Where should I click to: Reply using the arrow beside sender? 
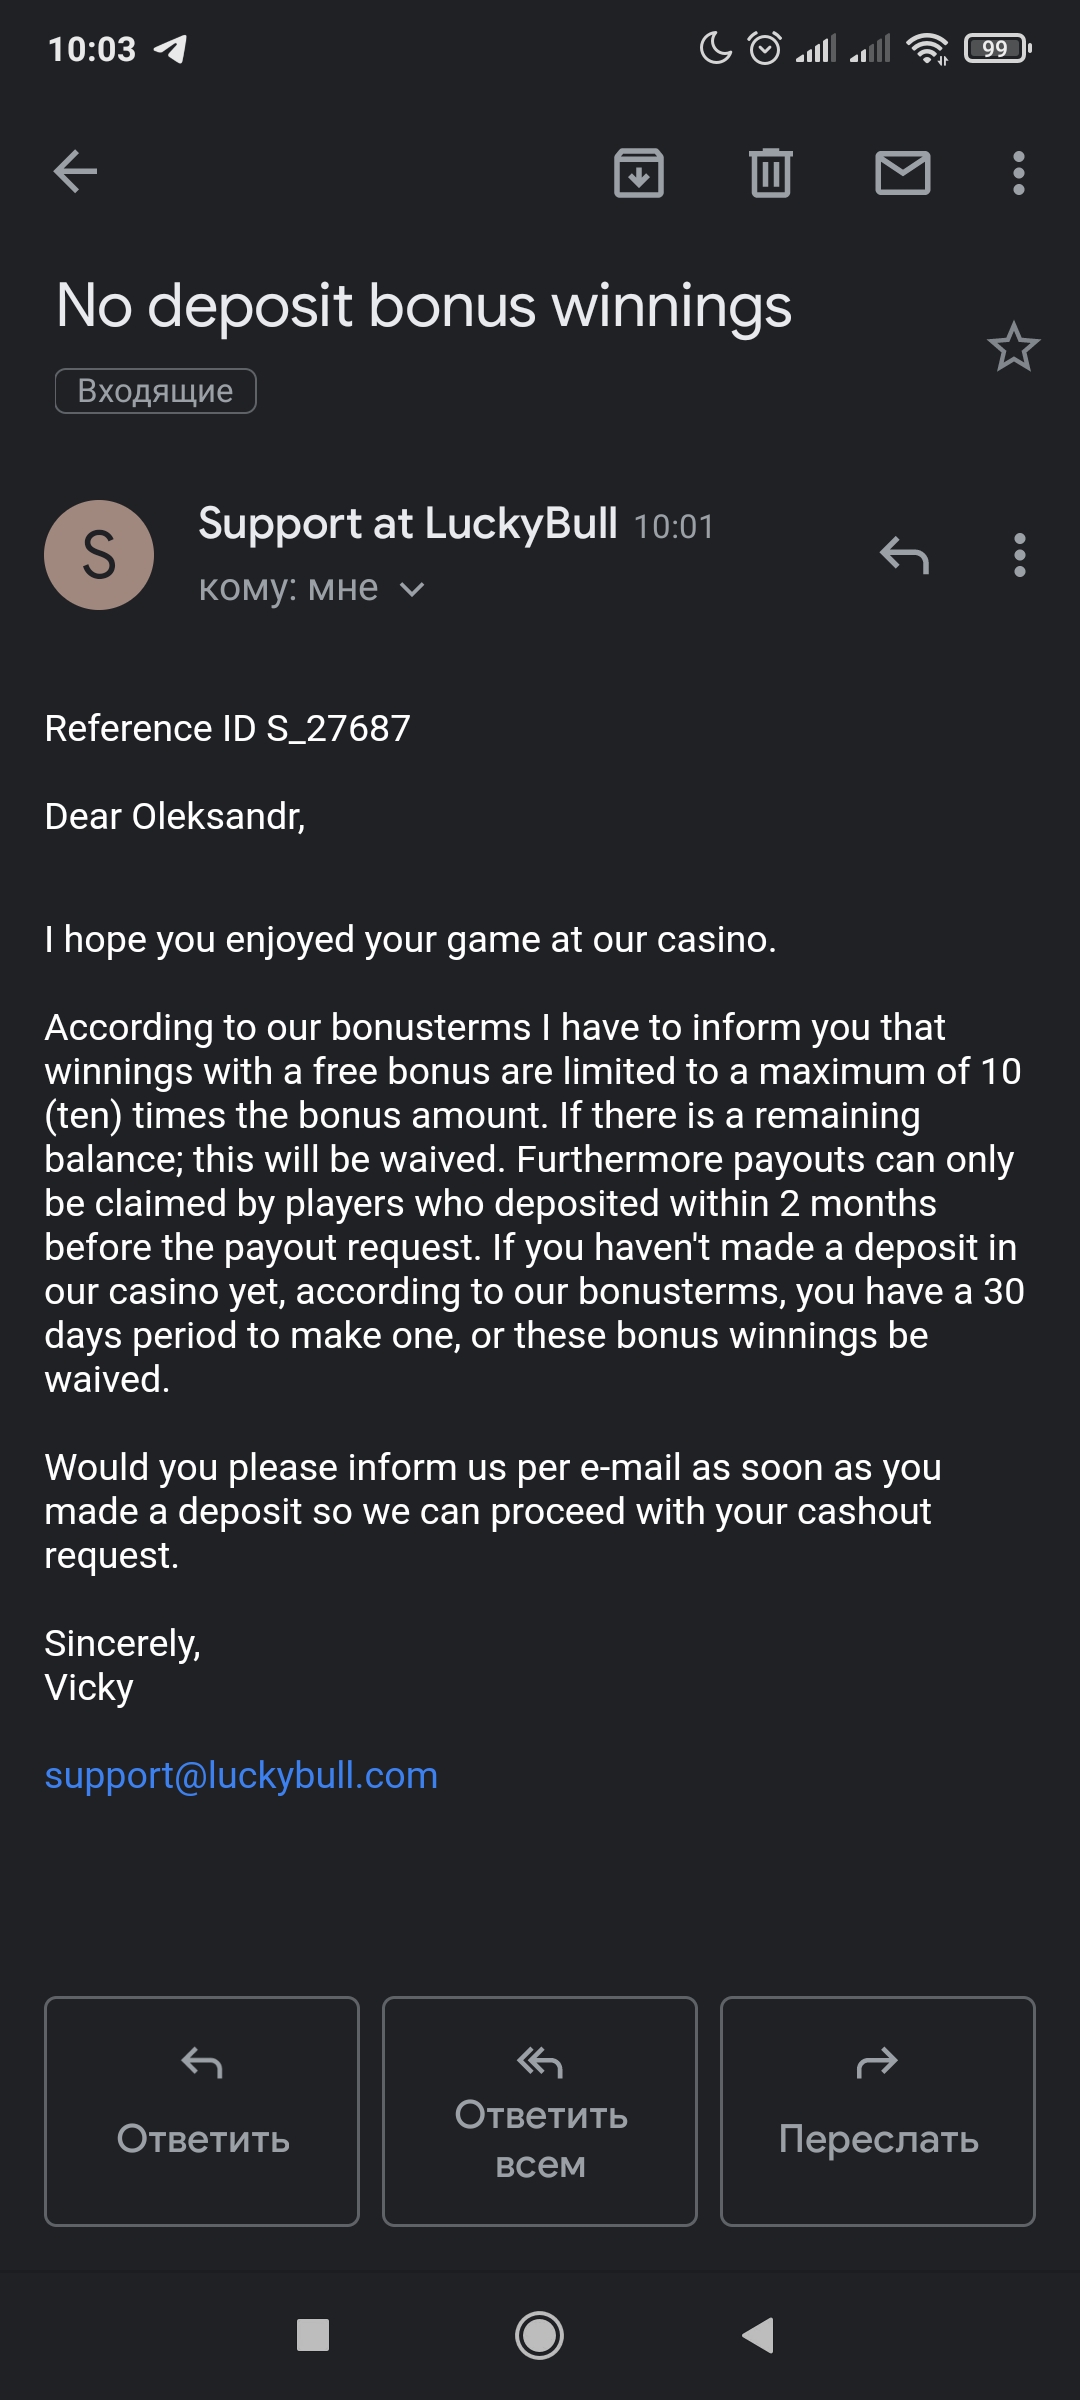tap(905, 555)
